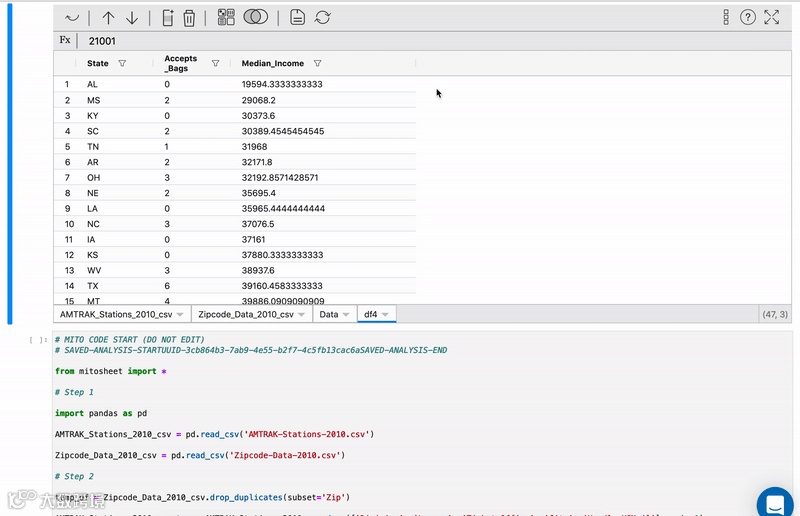Click the blue active cell indicator bar
The height and width of the screenshot is (516, 800).
(9, 163)
